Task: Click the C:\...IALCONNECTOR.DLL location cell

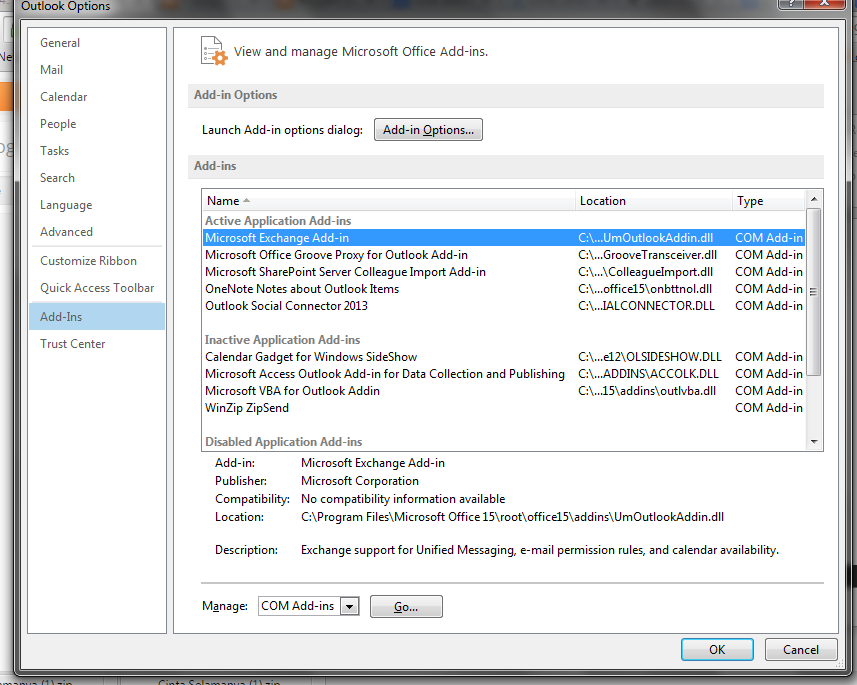Action: (x=647, y=306)
